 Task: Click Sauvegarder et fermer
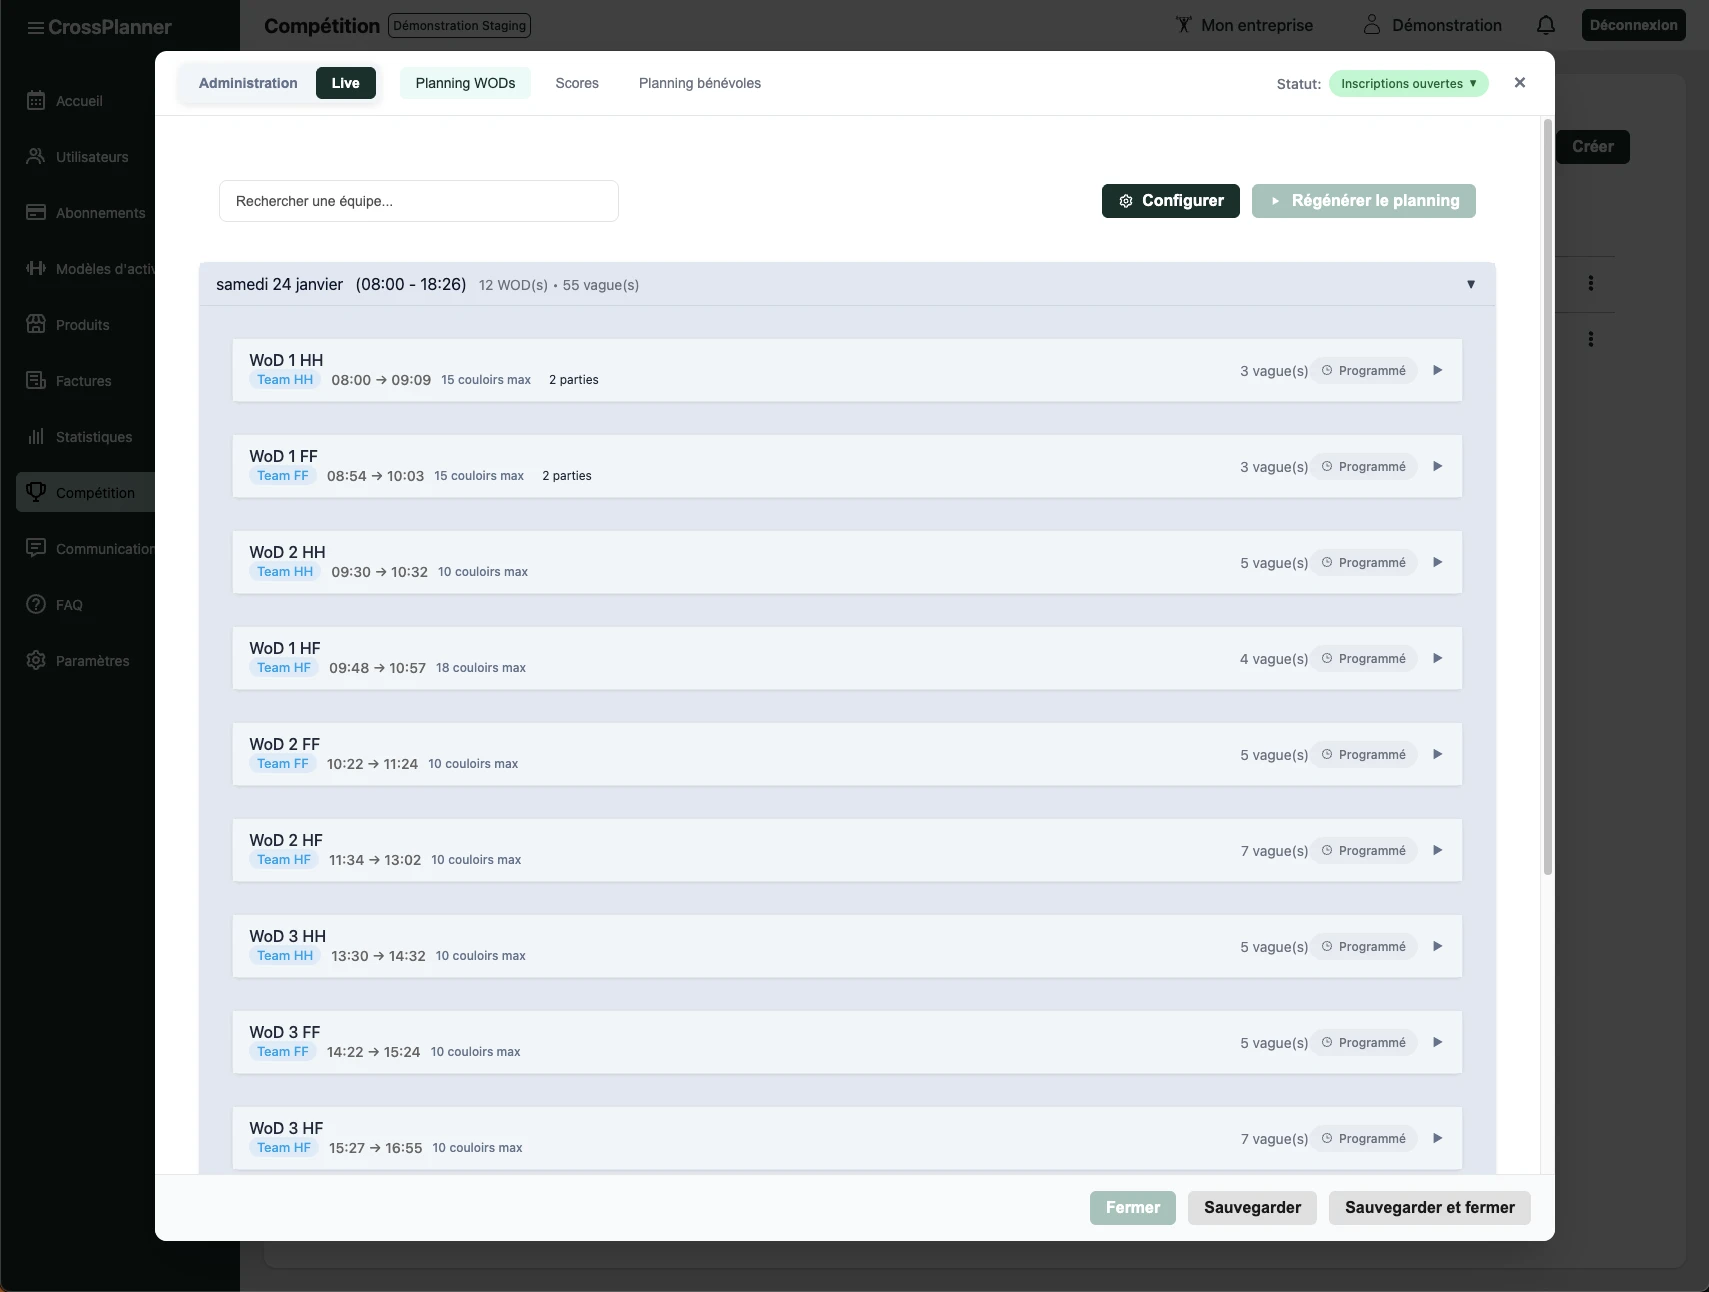(1429, 1207)
